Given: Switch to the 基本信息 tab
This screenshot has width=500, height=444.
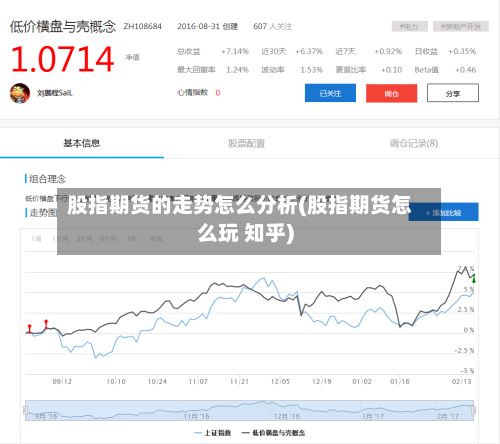Looking at the screenshot, I should (82, 143).
